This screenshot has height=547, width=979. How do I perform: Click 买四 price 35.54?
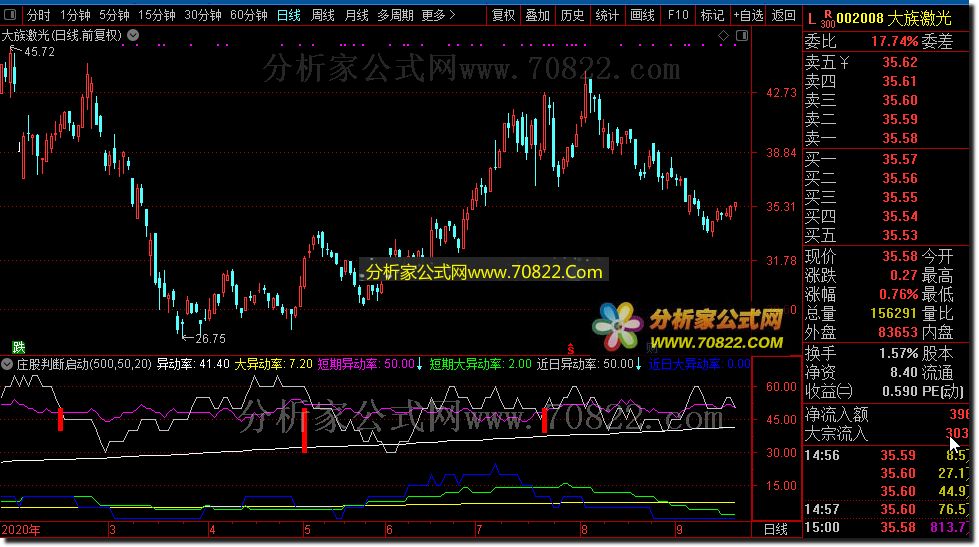click(900, 217)
